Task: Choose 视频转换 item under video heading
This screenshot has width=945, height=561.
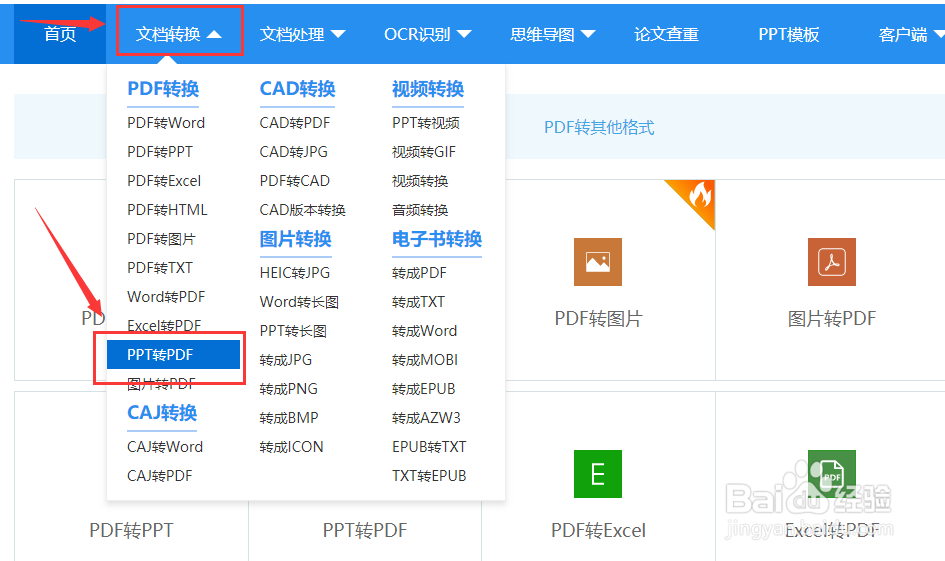Action: 420,181
